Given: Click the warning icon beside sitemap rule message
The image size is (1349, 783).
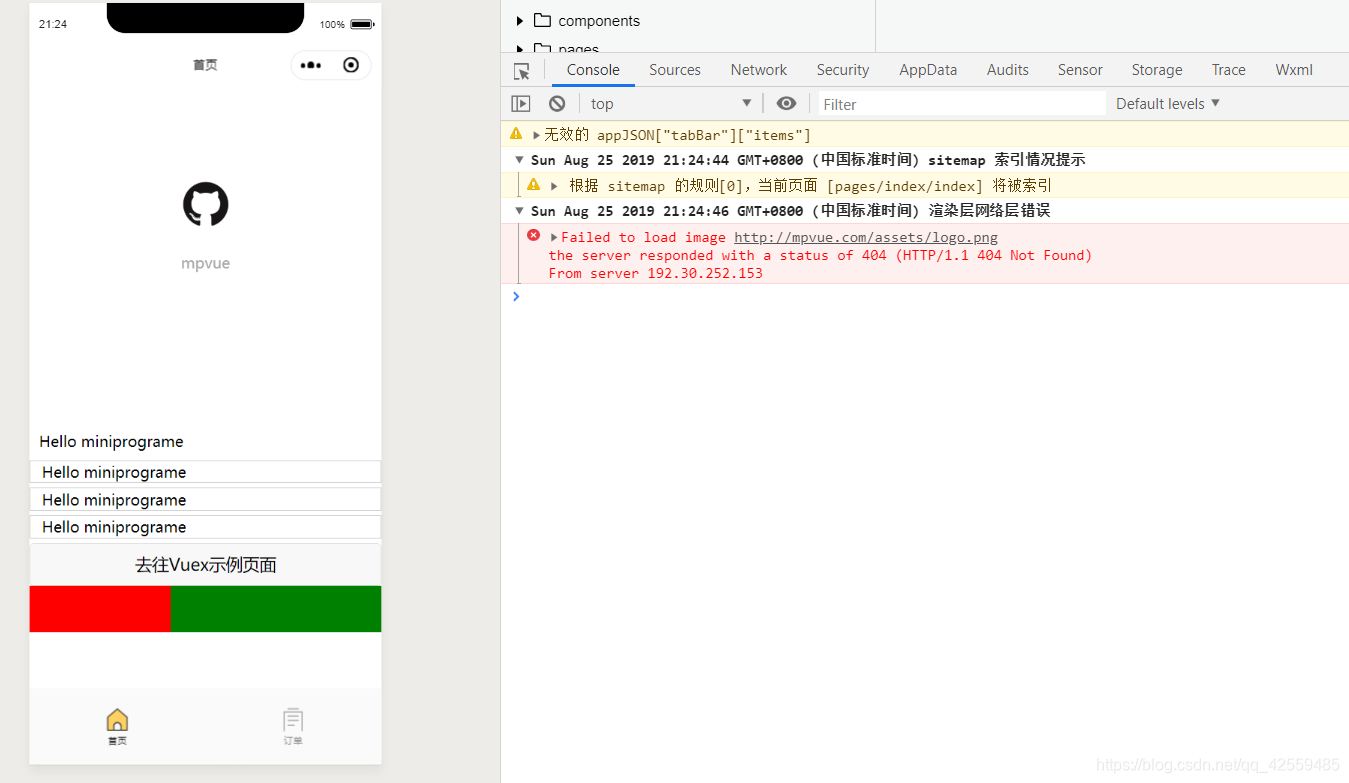Looking at the screenshot, I should [533, 185].
